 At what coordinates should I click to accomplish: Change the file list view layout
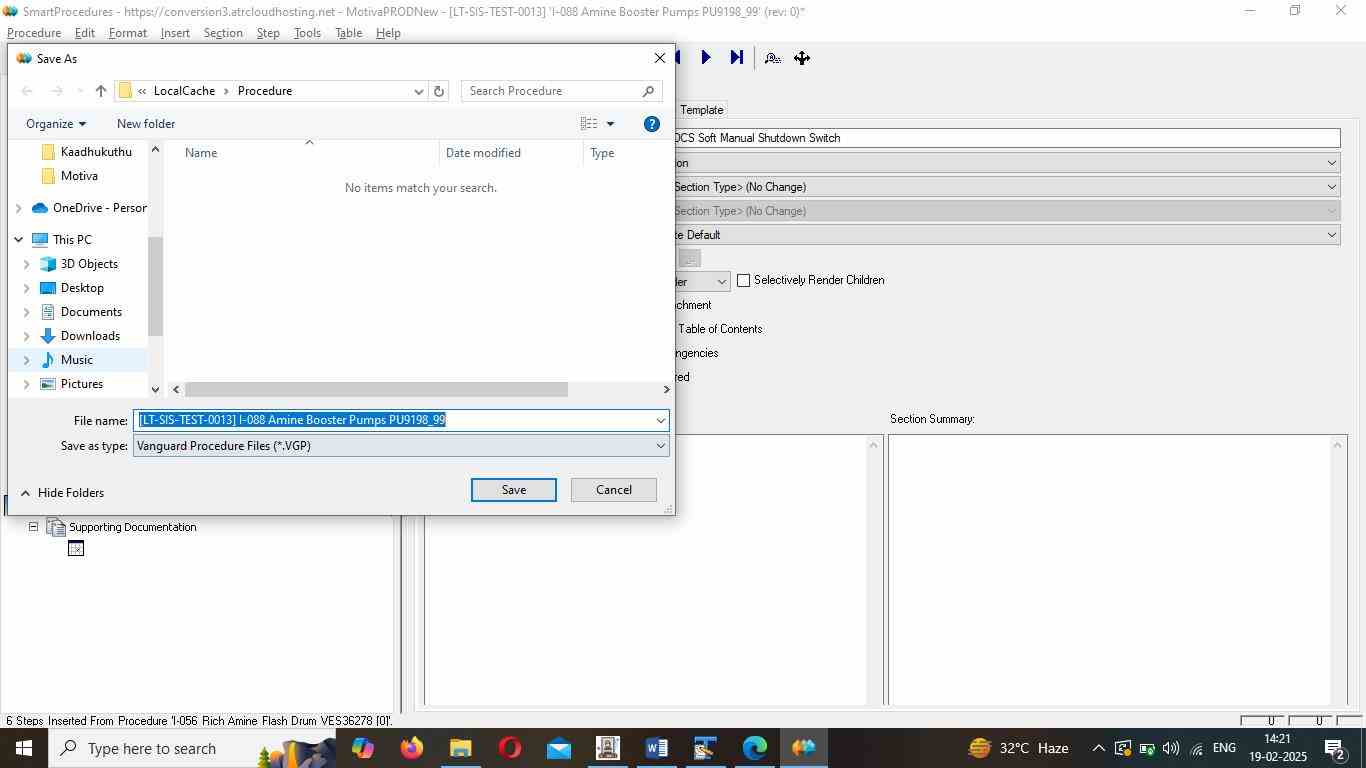tap(590, 124)
